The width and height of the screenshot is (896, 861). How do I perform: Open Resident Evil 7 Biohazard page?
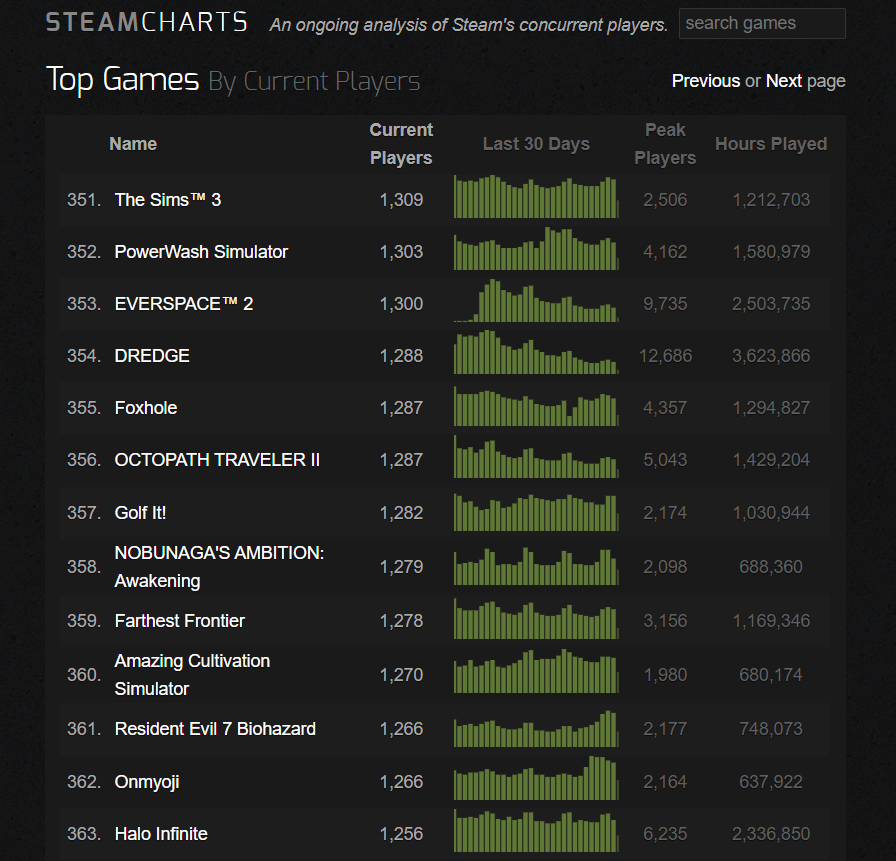215,728
